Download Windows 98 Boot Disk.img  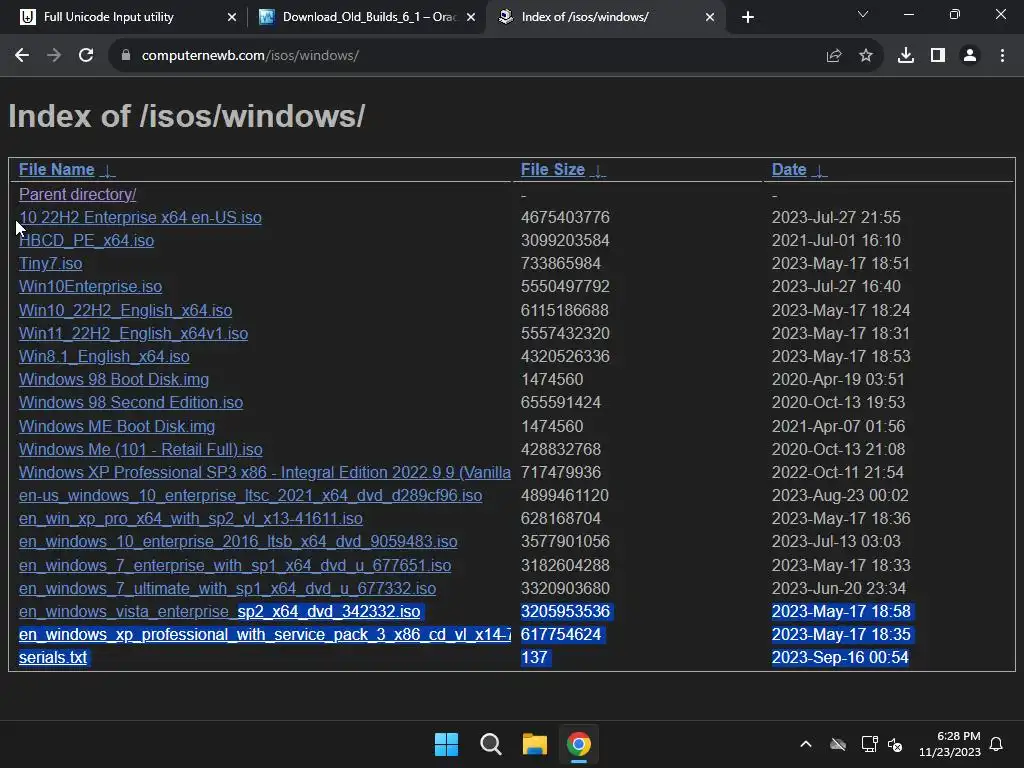(x=114, y=379)
